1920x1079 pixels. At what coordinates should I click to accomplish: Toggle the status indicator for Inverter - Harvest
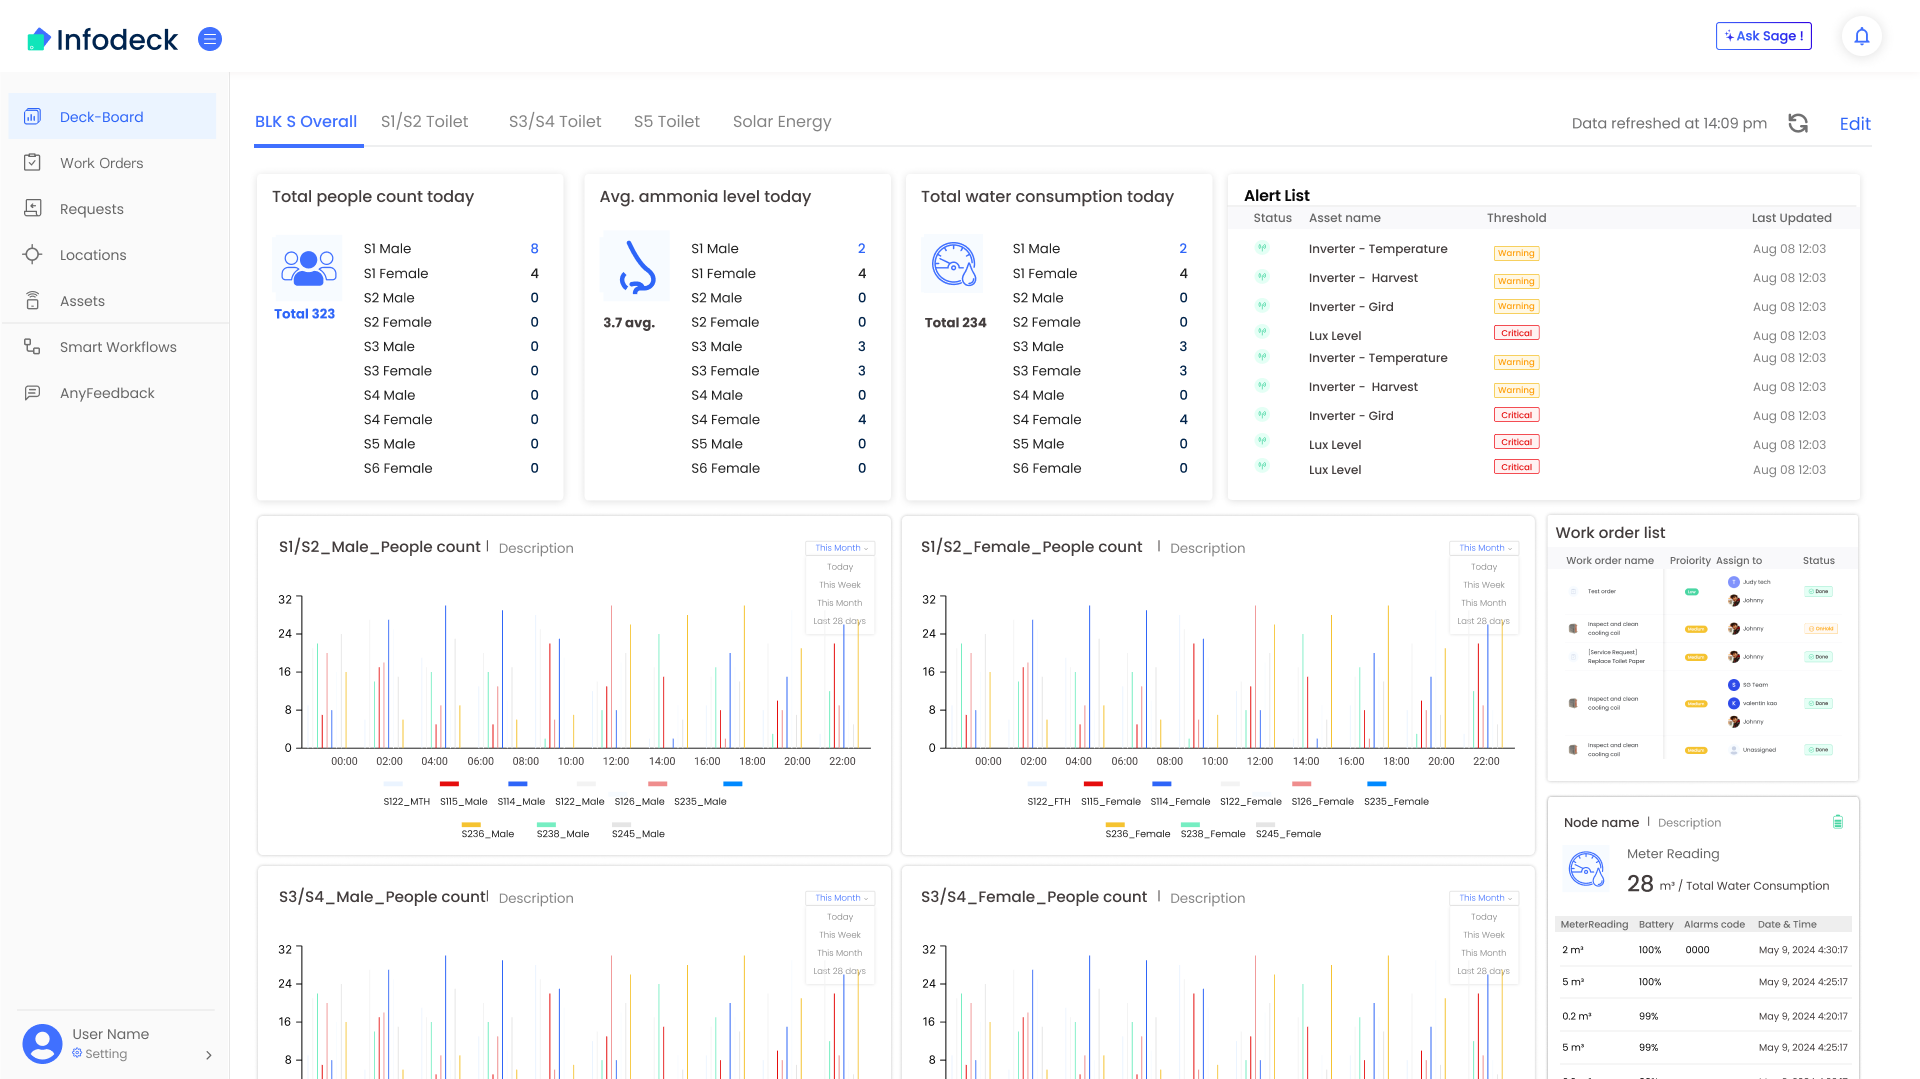1262,277
